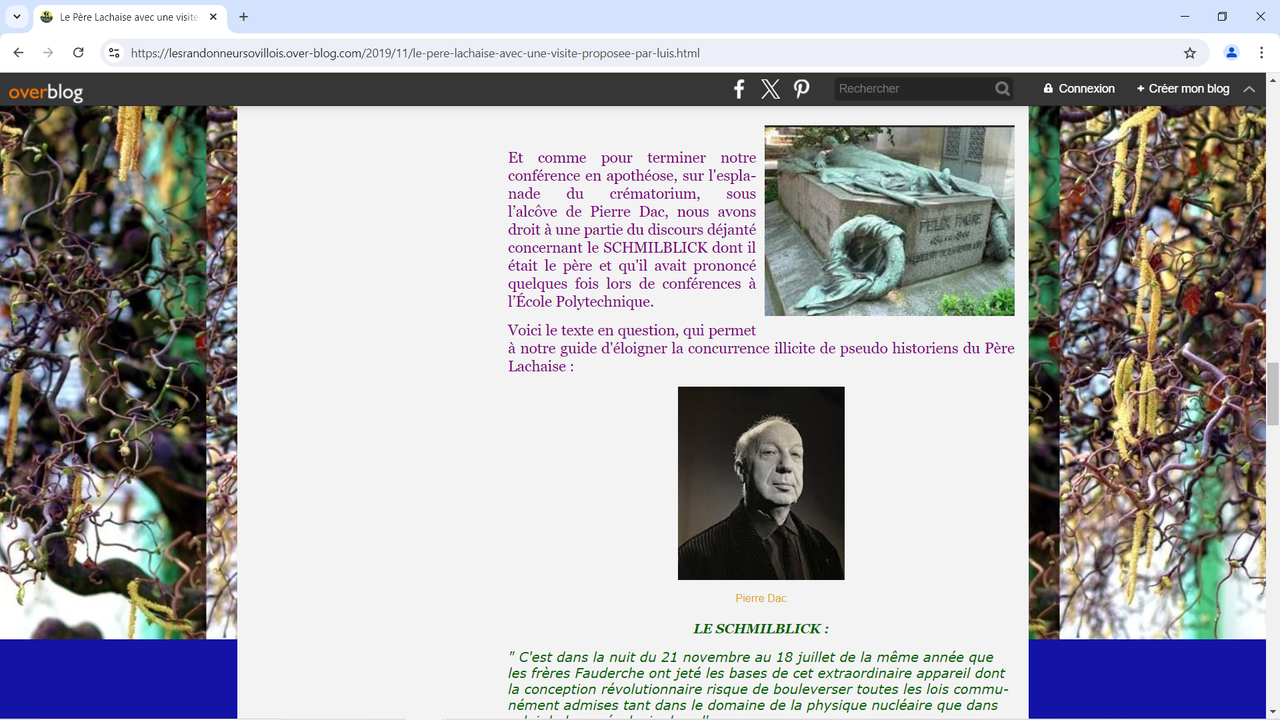1280x720 pixels.
Task: Open the Félix Faure tomb photo
Action: click(889, 221)
